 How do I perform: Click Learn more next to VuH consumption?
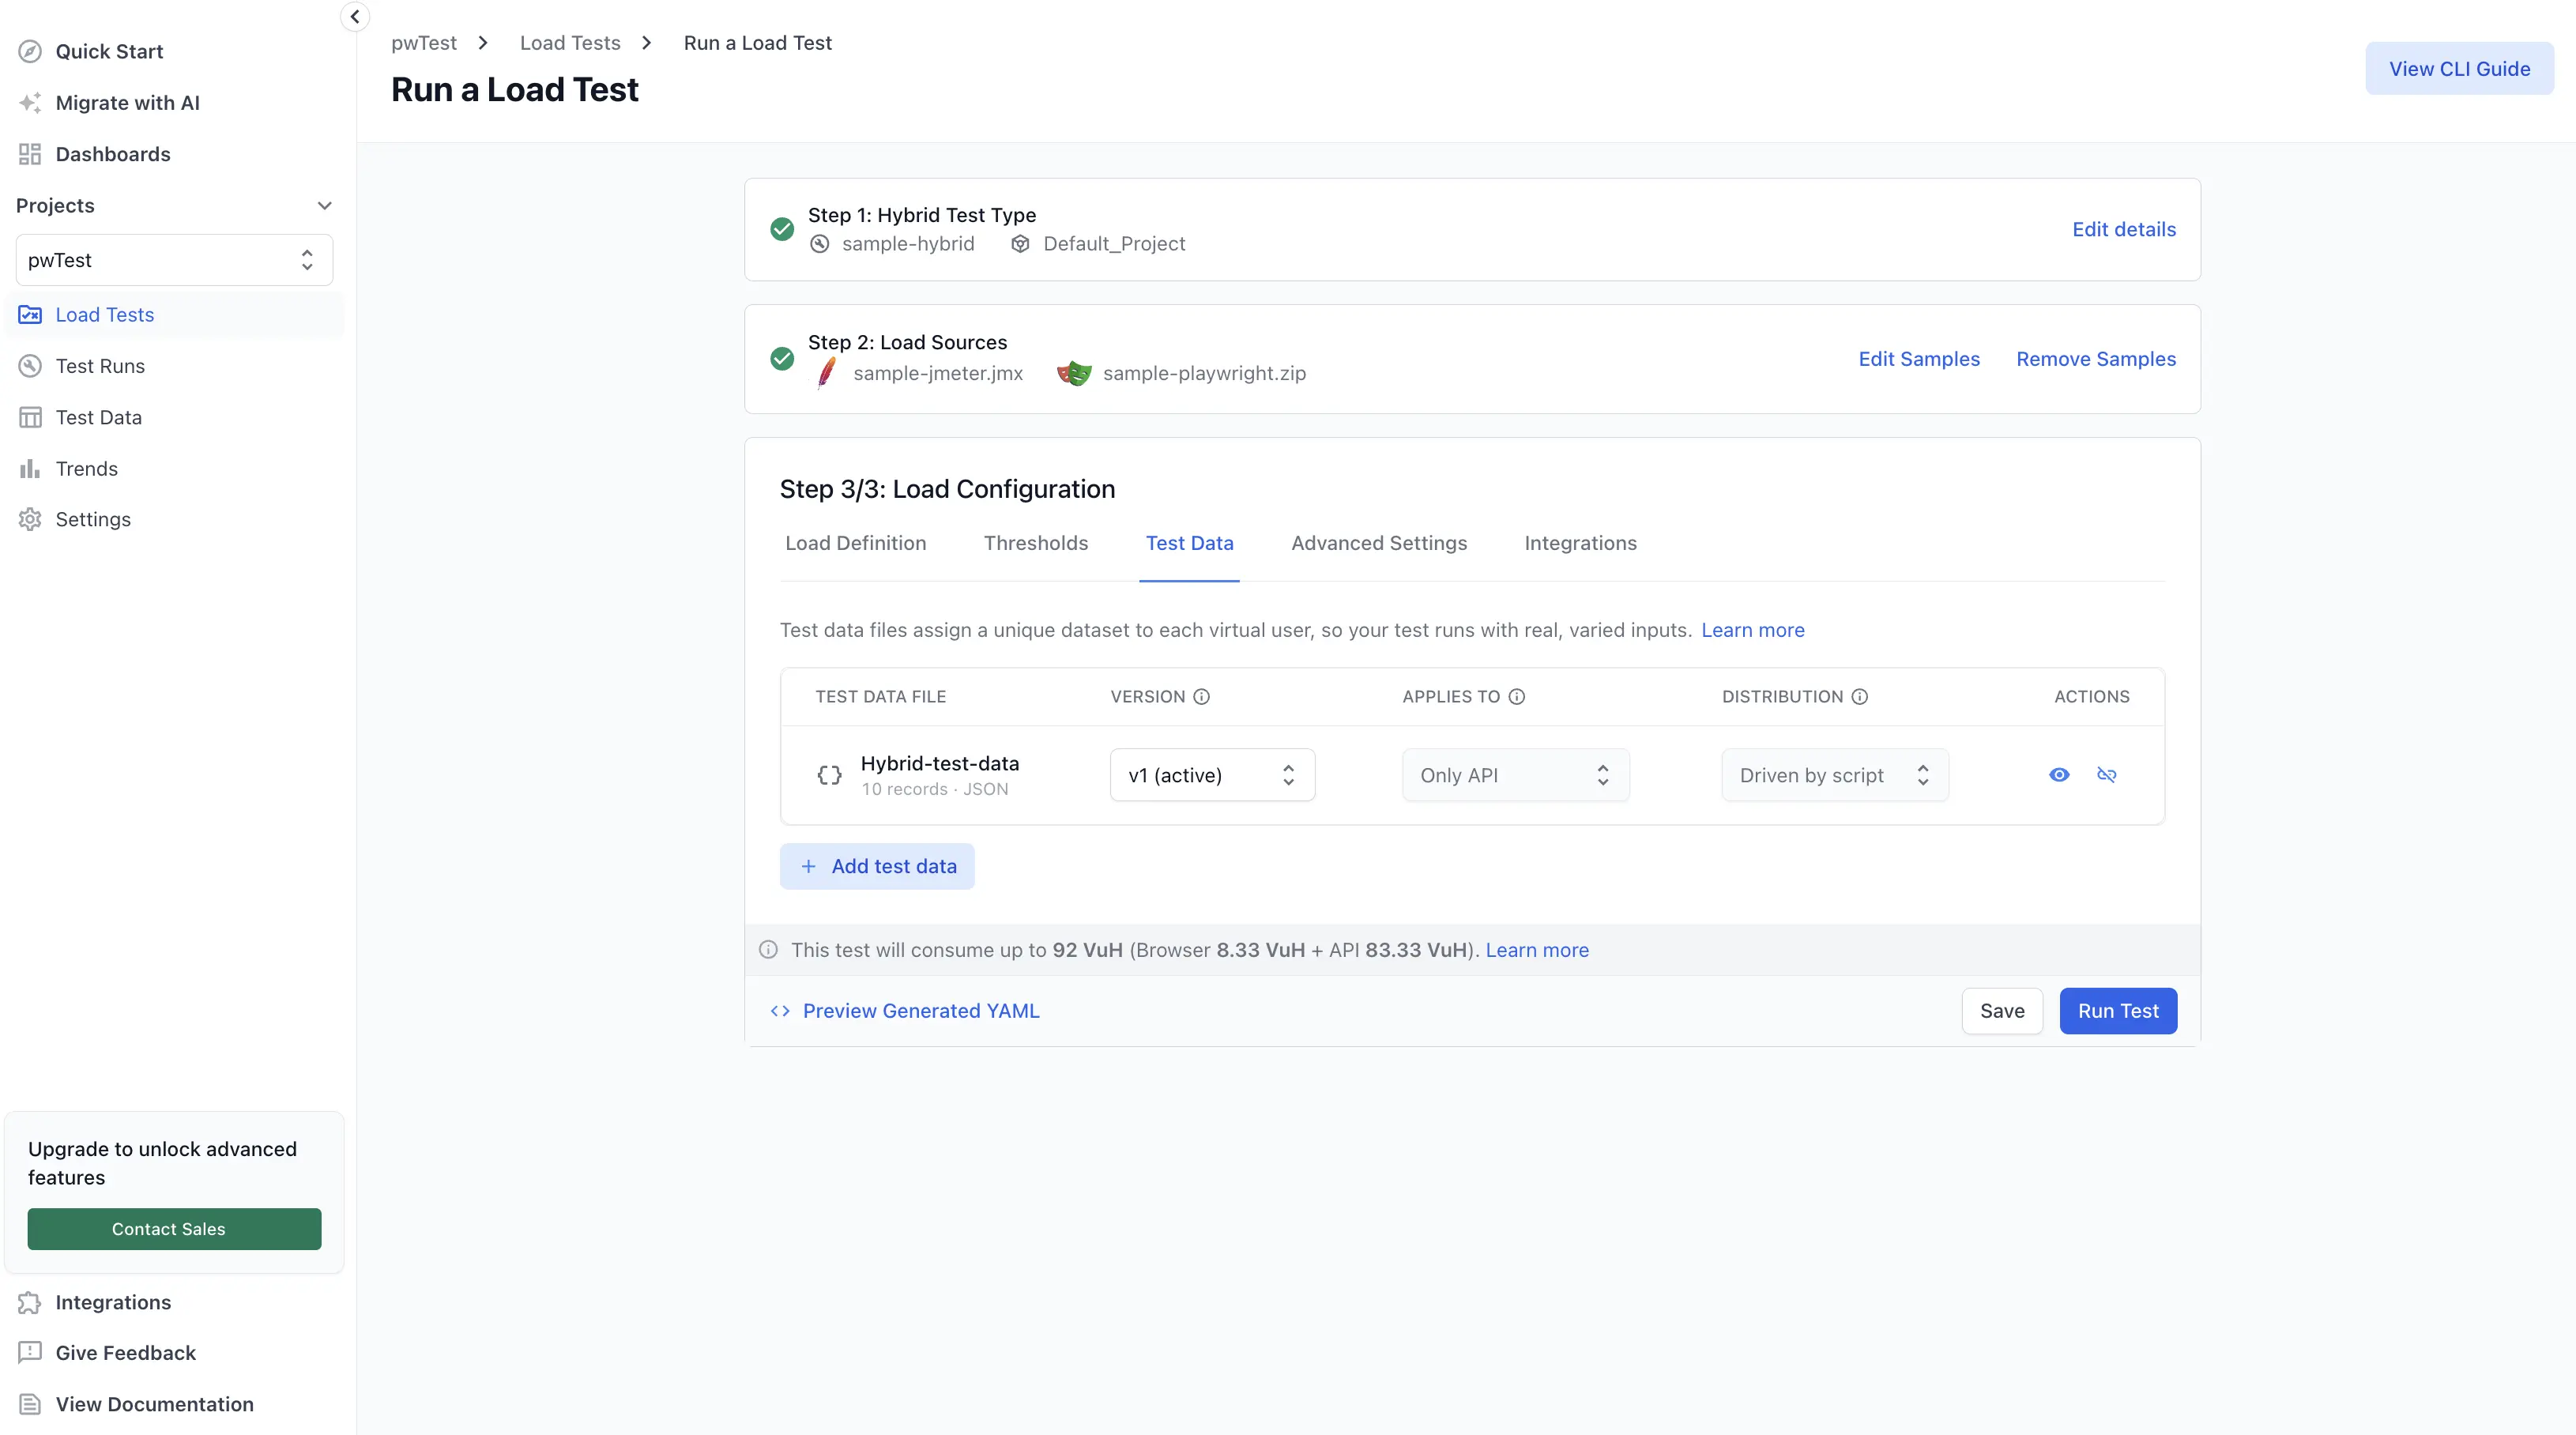[x=1537, y=950]
